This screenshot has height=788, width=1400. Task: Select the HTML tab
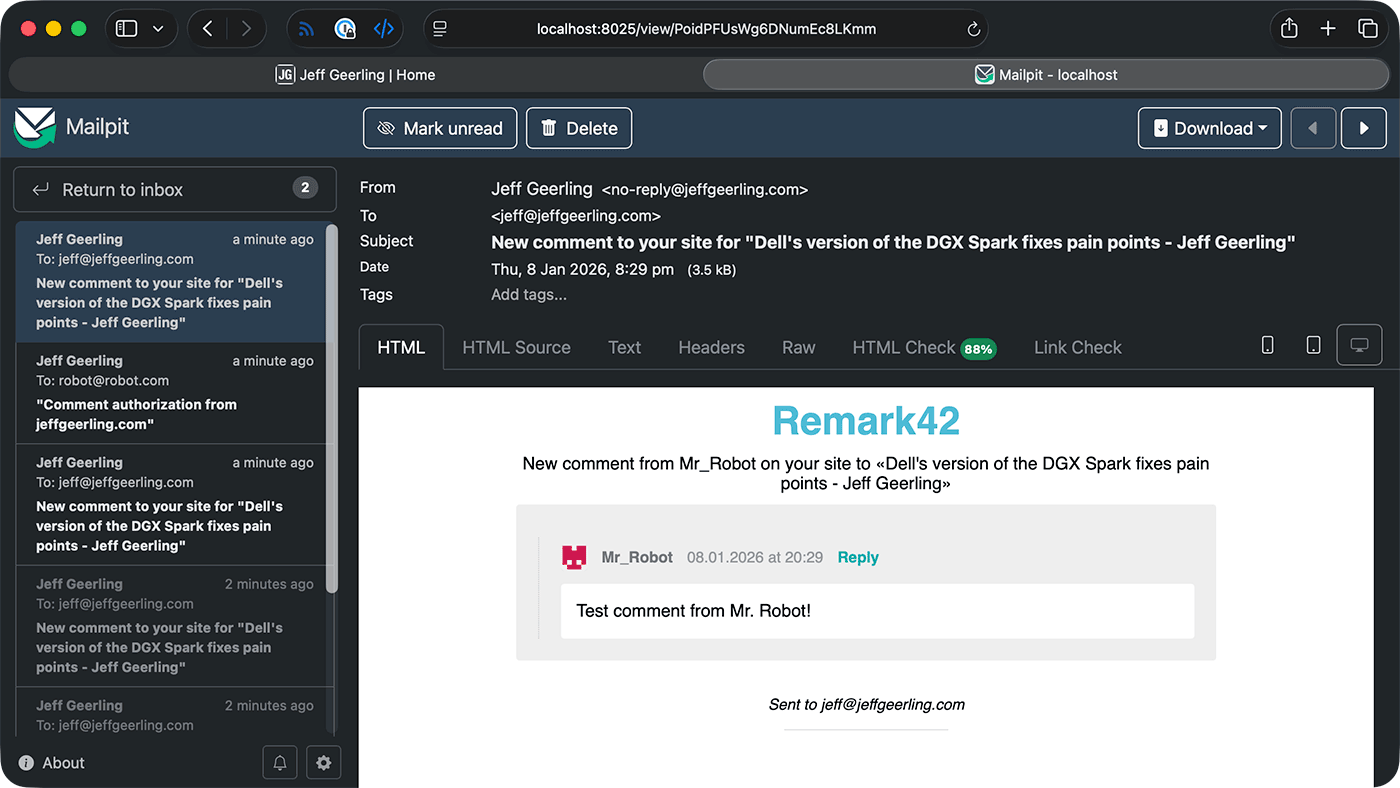coord(401,347)
